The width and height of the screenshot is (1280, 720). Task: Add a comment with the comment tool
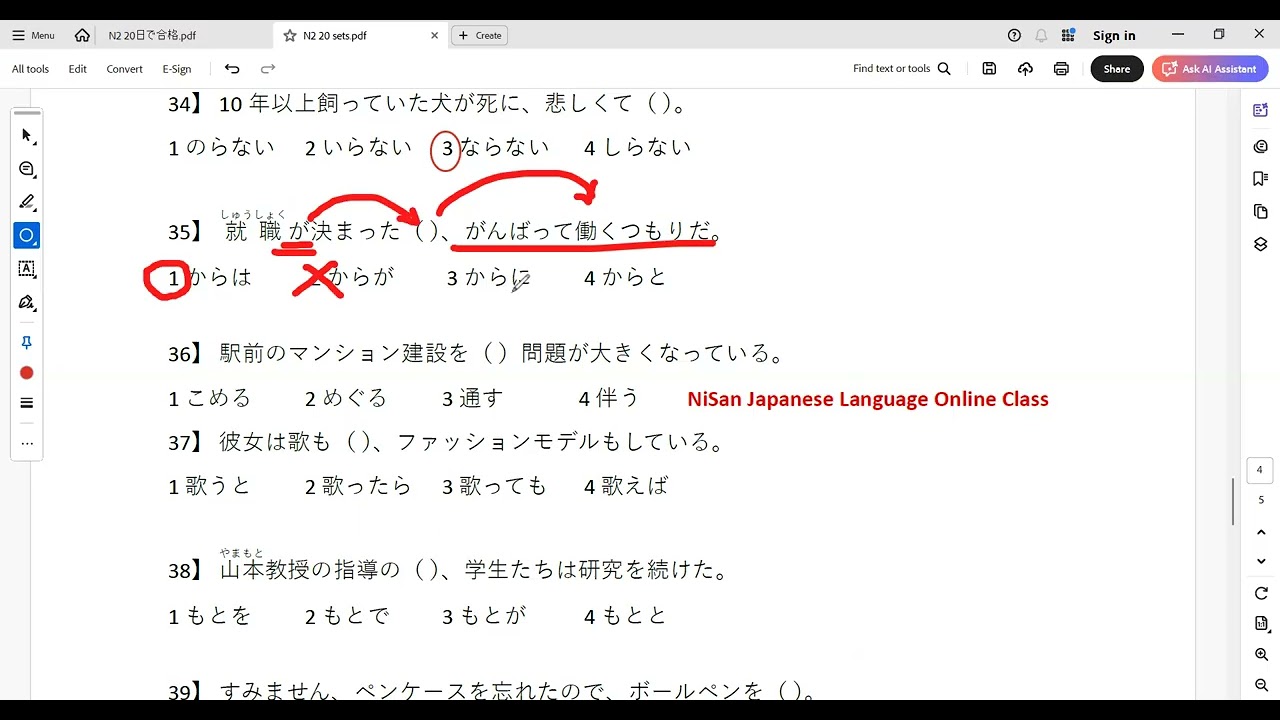[x=27, y=169]
